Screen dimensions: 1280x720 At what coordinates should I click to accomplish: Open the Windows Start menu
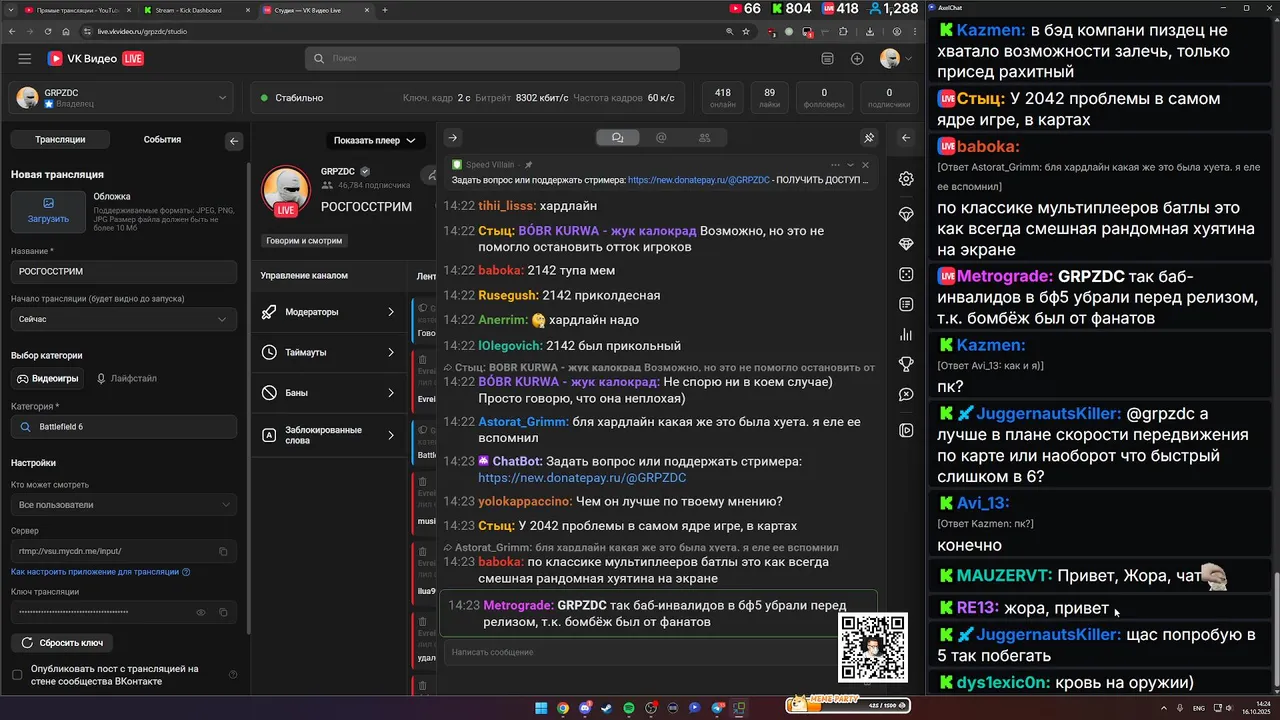click(x=541, y=708)
